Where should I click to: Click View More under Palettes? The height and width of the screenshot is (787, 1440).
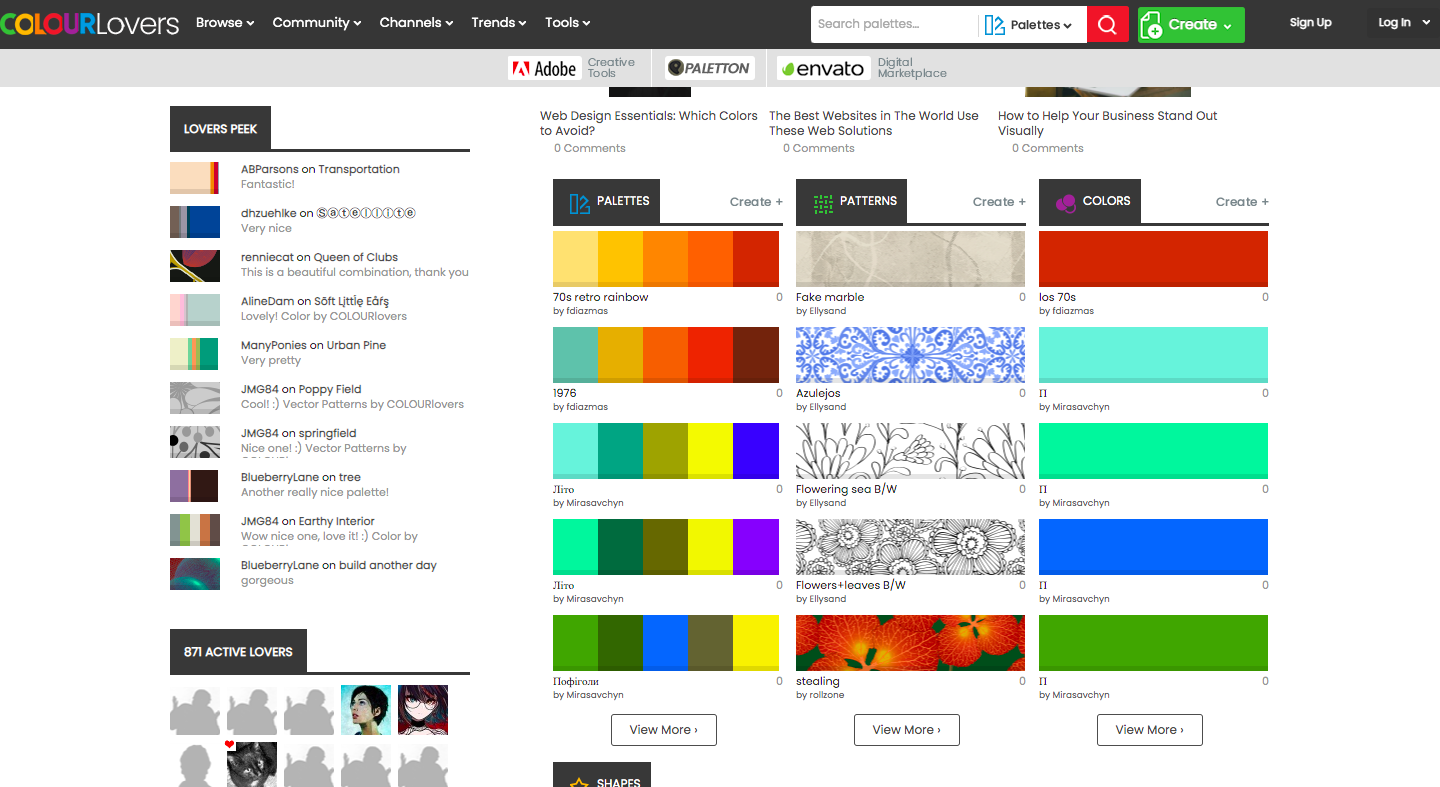[664, 730]
